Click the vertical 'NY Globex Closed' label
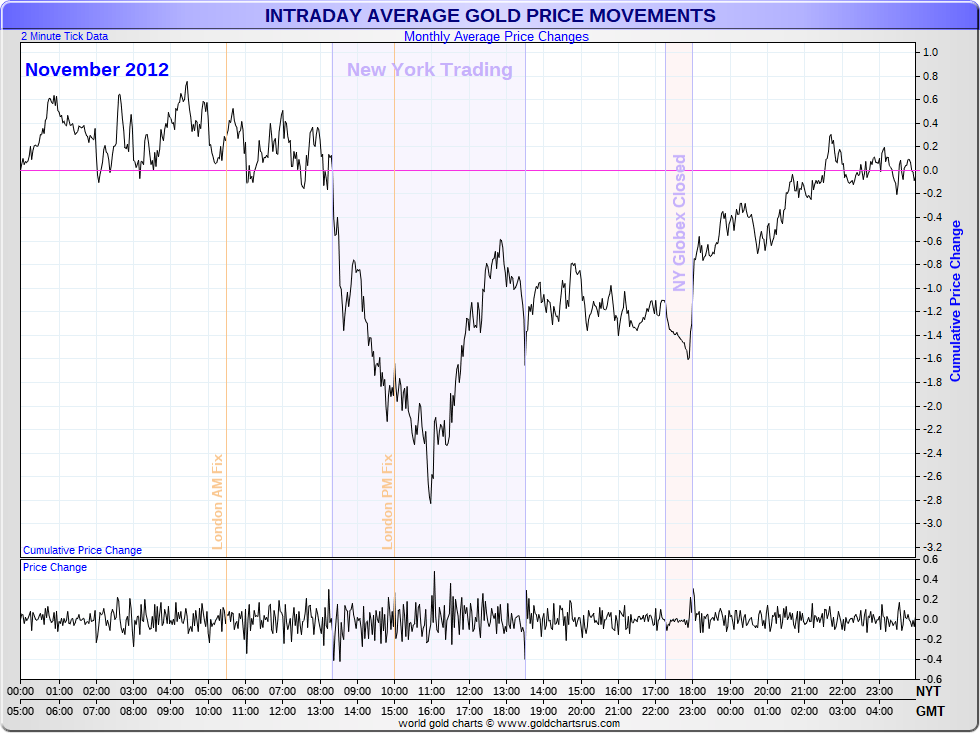The width and height of the screenshot is (980, 733). pos(679,223)
